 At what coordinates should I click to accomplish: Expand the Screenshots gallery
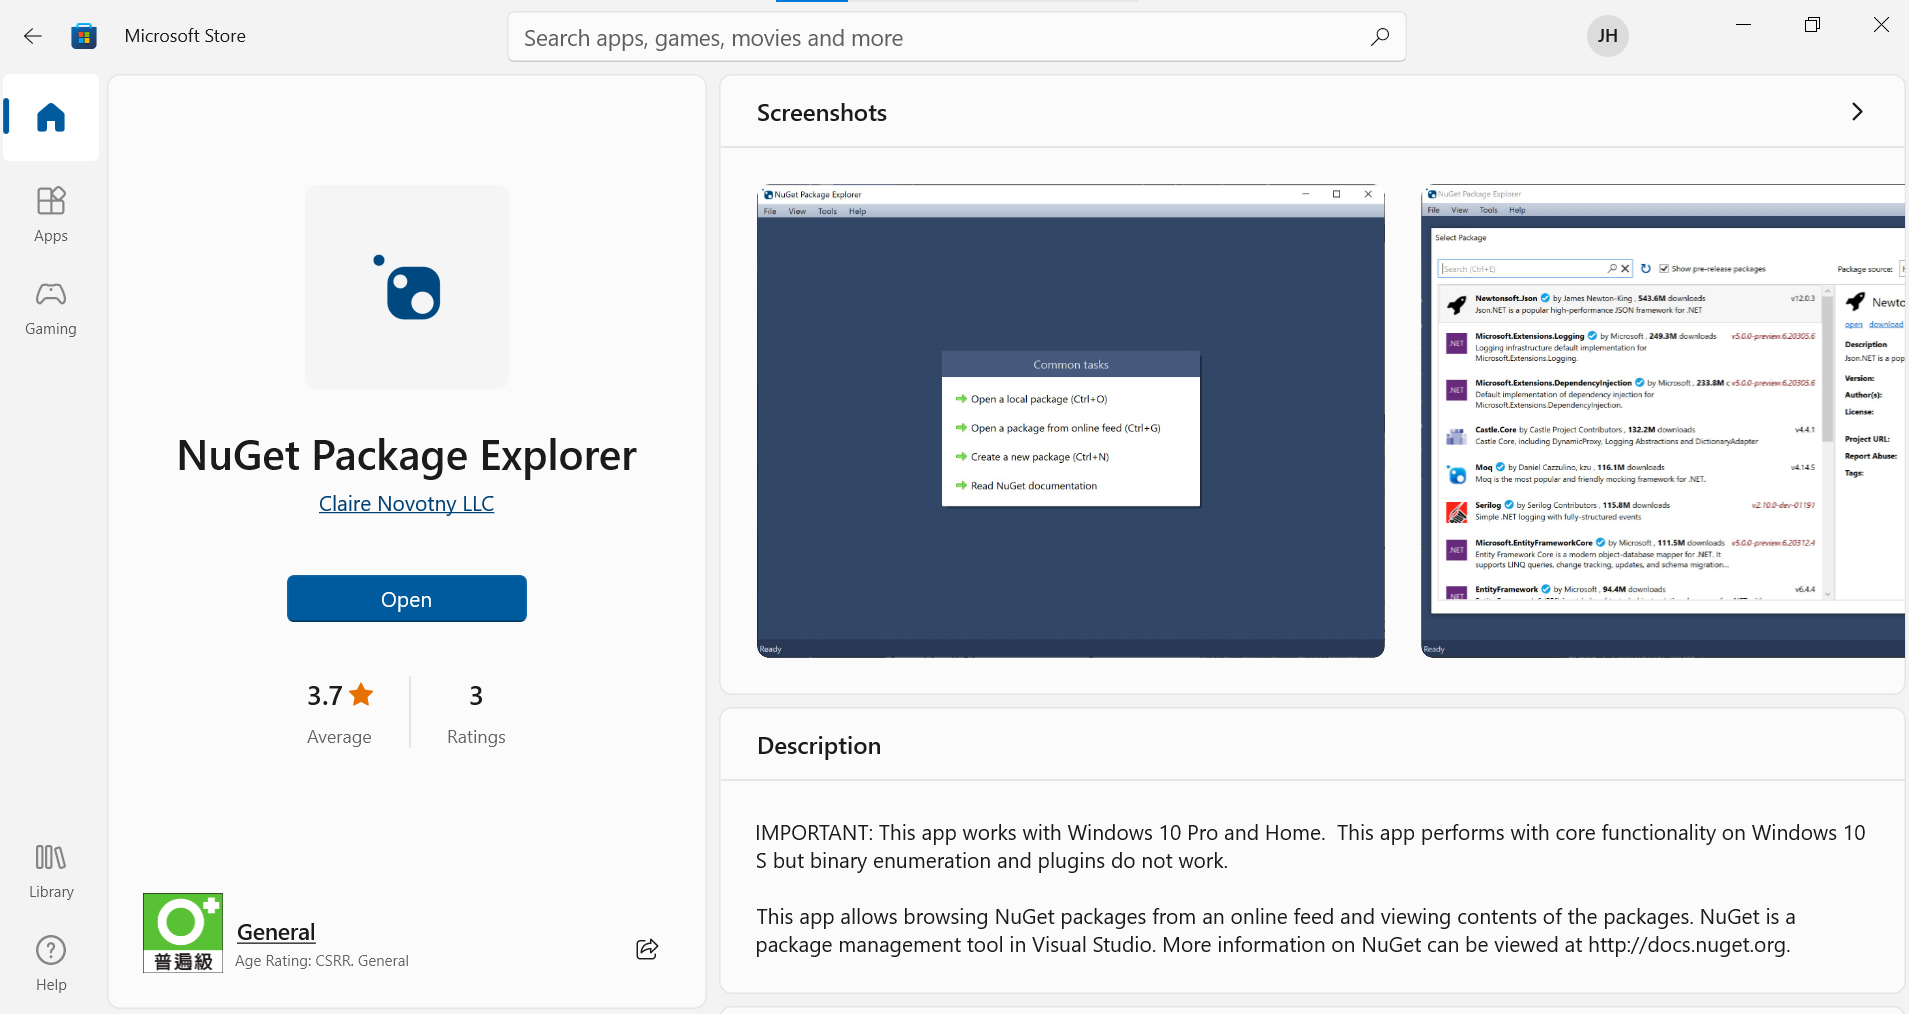click(1858, 112)
